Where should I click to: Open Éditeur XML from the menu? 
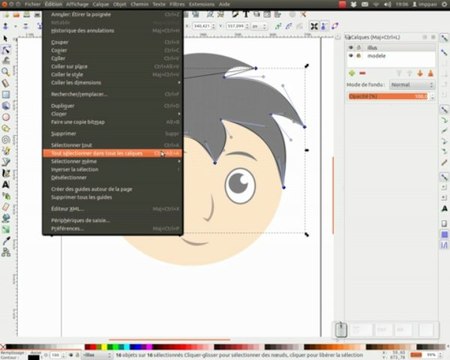coord(113,209)
